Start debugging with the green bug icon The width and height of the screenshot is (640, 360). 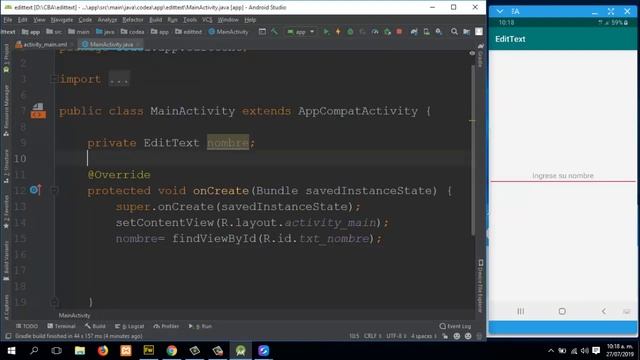coord(350,32)
